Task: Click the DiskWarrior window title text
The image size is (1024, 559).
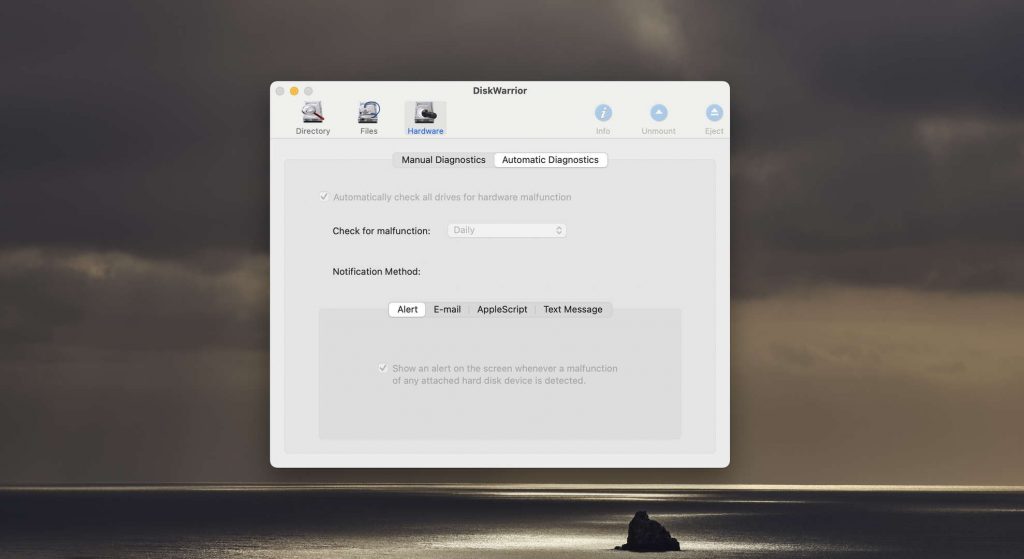Action: tap(500, 91)
